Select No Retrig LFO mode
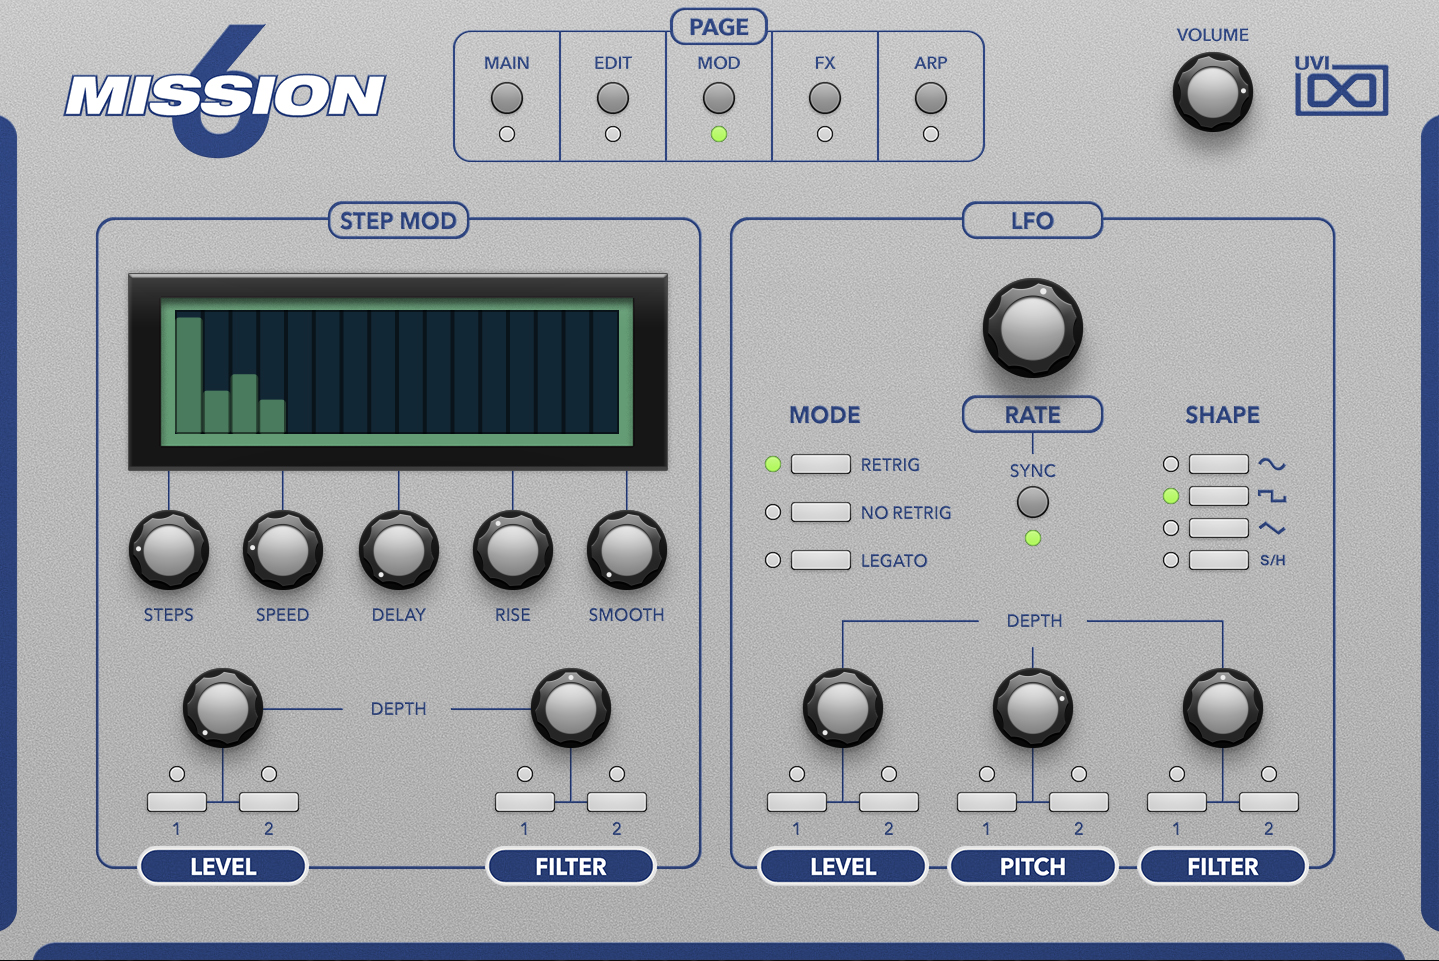Viewport: 1439px width, 961px height. click(820, 512)
